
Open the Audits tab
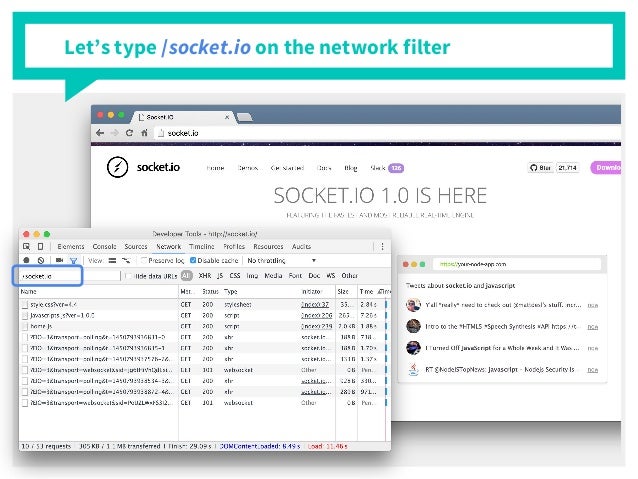pos(302,247)
